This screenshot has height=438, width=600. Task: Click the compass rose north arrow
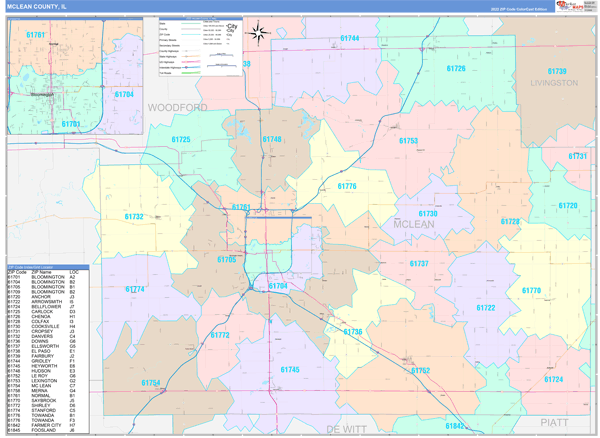[257, 33]
